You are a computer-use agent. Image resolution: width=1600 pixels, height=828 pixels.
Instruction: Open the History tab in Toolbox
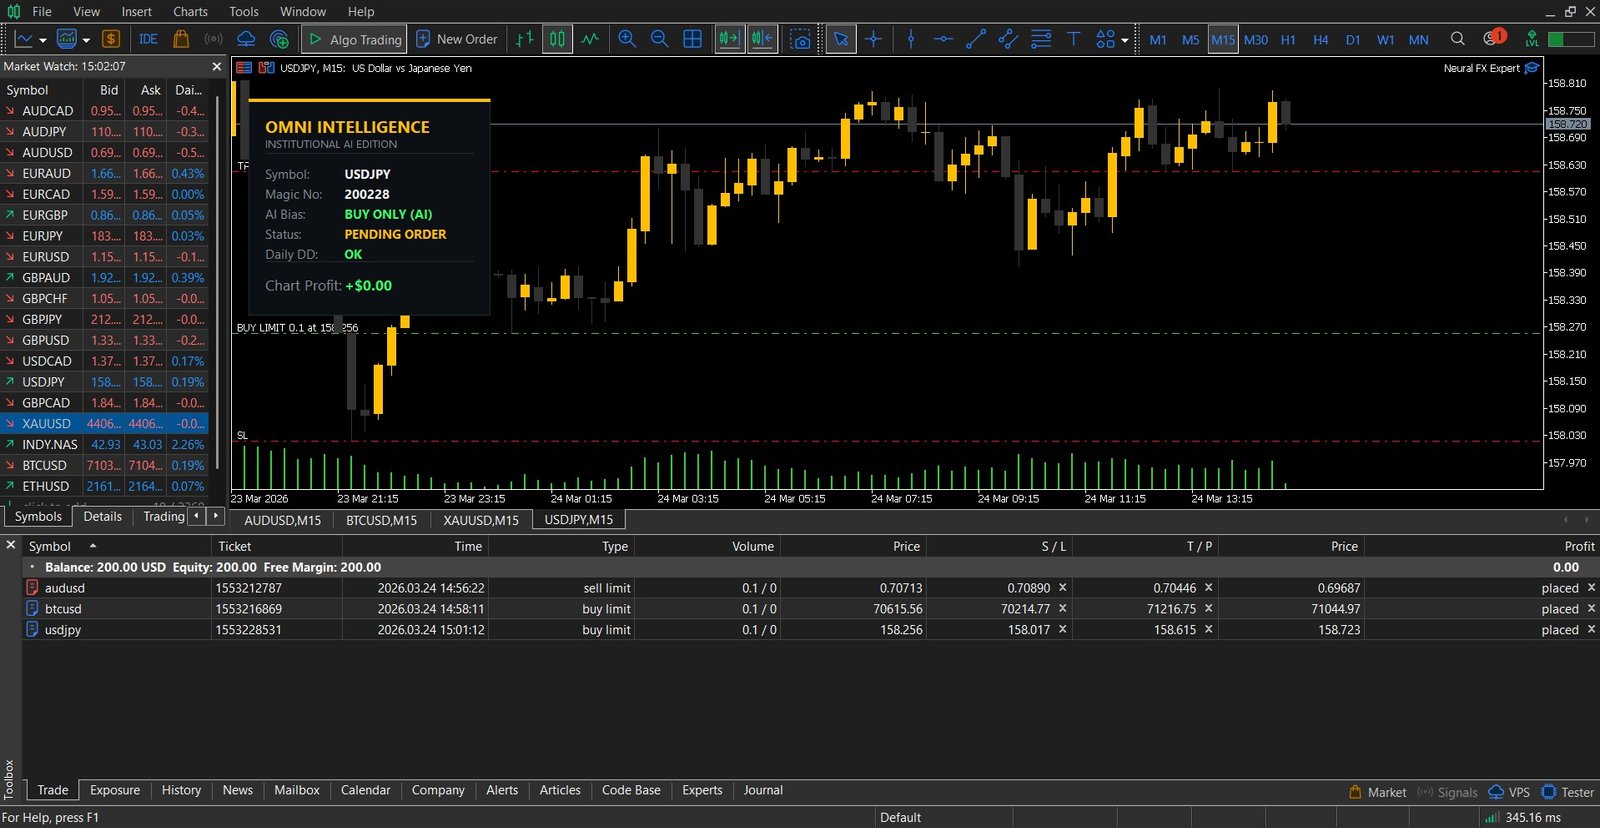tap(181, 790)
